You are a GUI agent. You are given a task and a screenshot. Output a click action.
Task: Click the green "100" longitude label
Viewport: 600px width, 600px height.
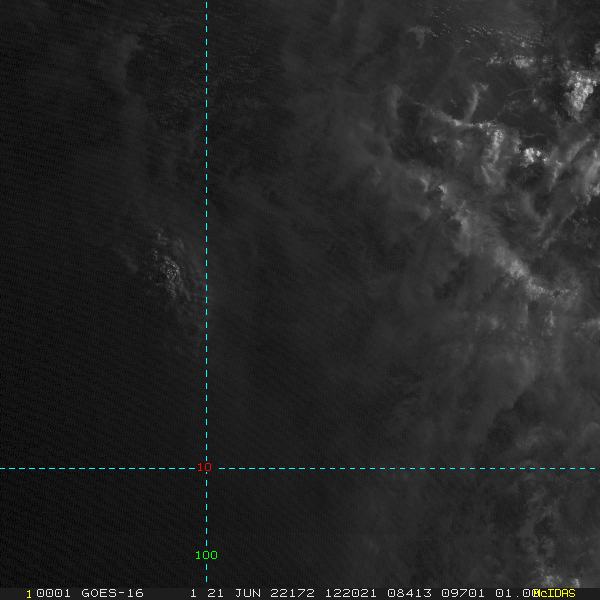click(x=206, y=555)
